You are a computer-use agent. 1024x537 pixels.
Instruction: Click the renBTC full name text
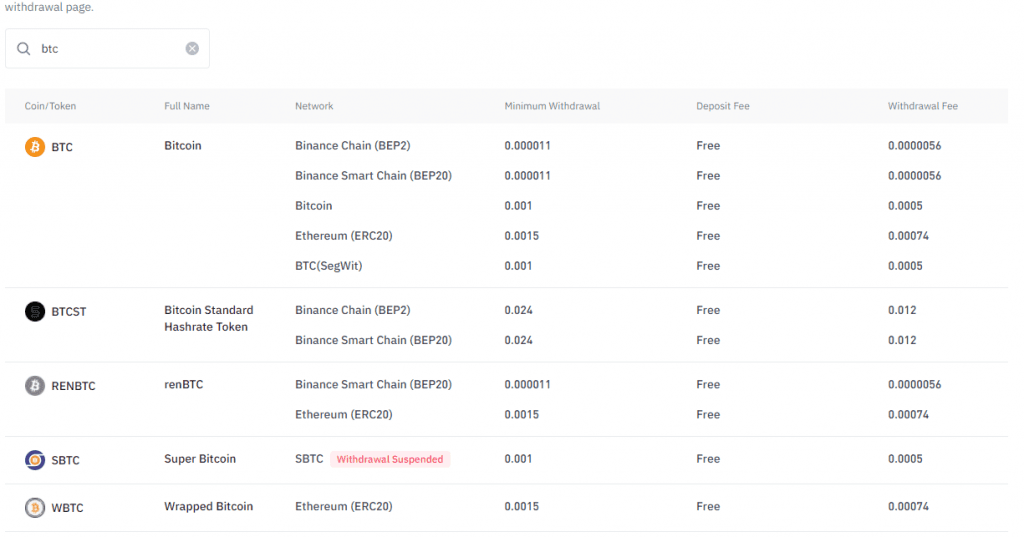click(183, 384)
